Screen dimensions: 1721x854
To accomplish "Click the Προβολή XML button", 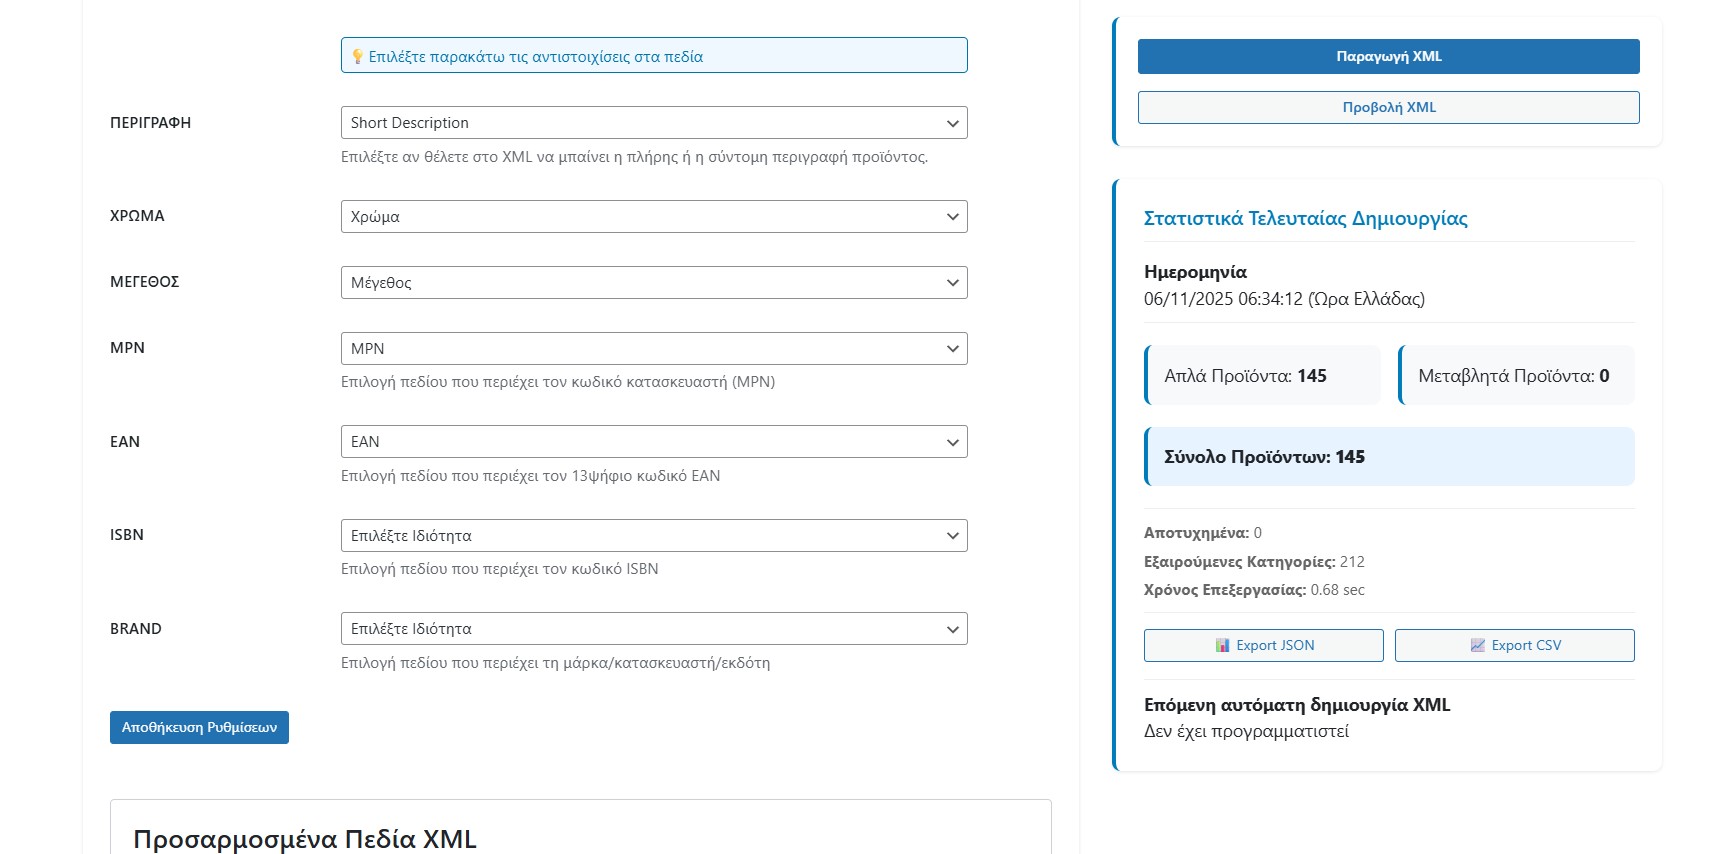I will click(1388, 108).
